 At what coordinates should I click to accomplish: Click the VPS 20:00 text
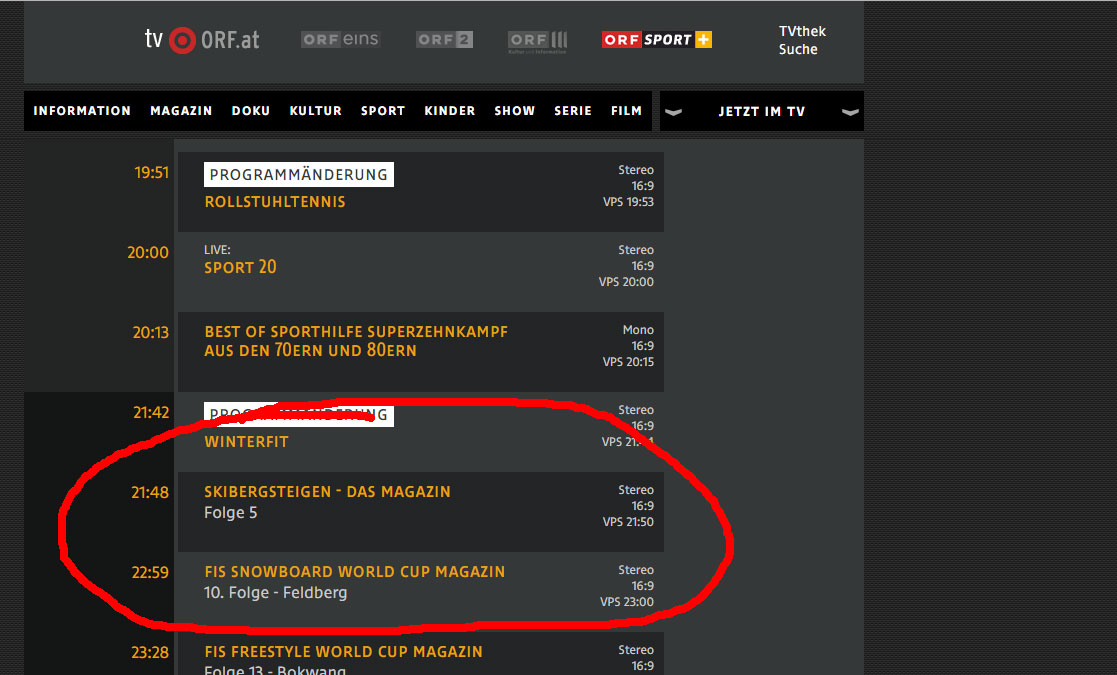pos(626,282)
